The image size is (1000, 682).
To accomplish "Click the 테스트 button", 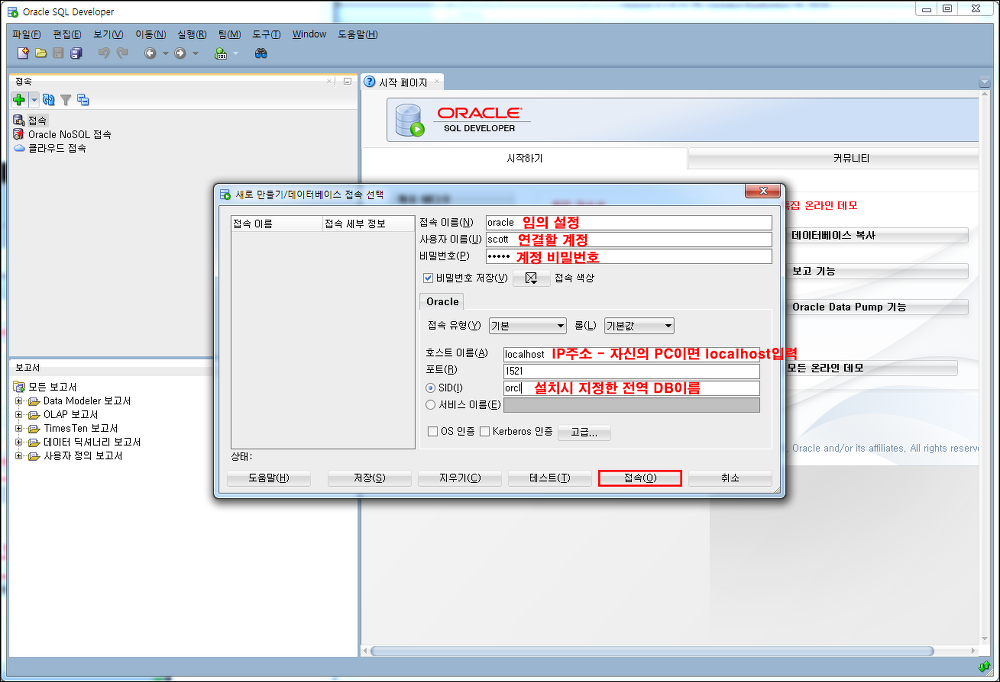I will coord(550,478).
